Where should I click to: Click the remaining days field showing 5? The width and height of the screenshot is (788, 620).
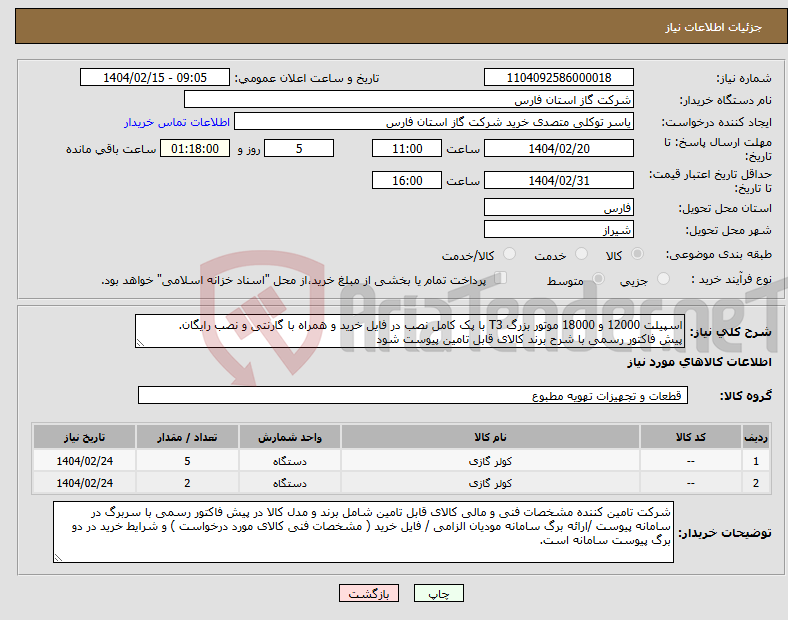299,148
